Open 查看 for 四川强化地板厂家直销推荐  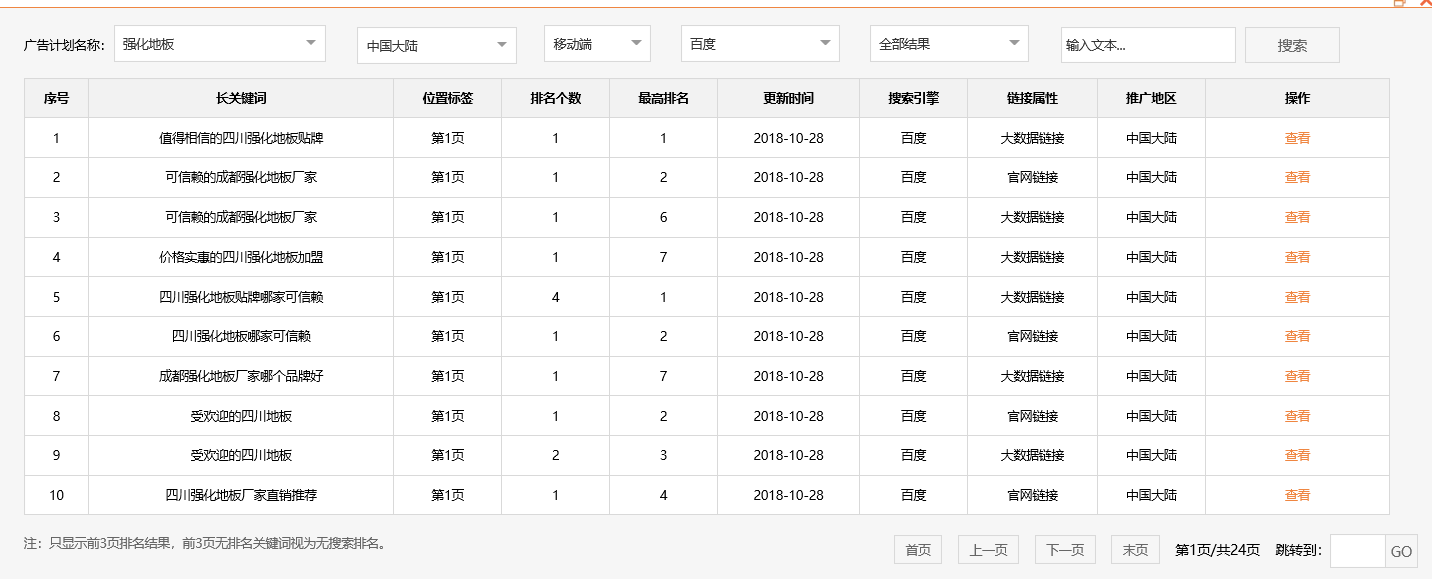pyautogui.click(x=1296, y=494)
